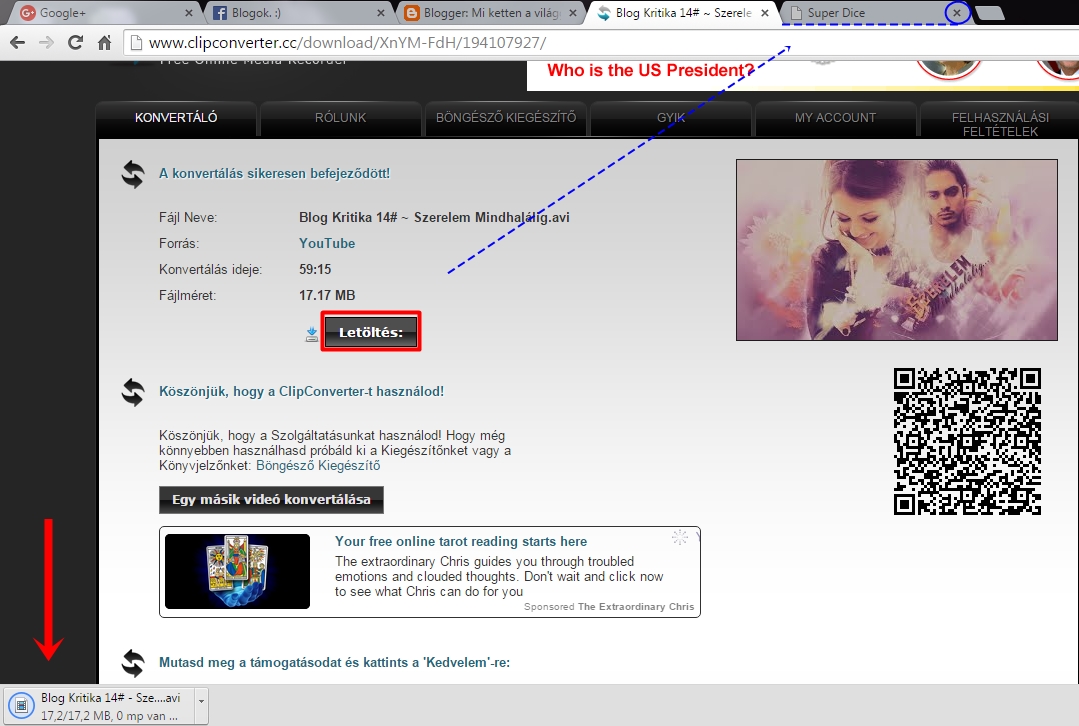Close the Google+ tab

click(189, 12)
